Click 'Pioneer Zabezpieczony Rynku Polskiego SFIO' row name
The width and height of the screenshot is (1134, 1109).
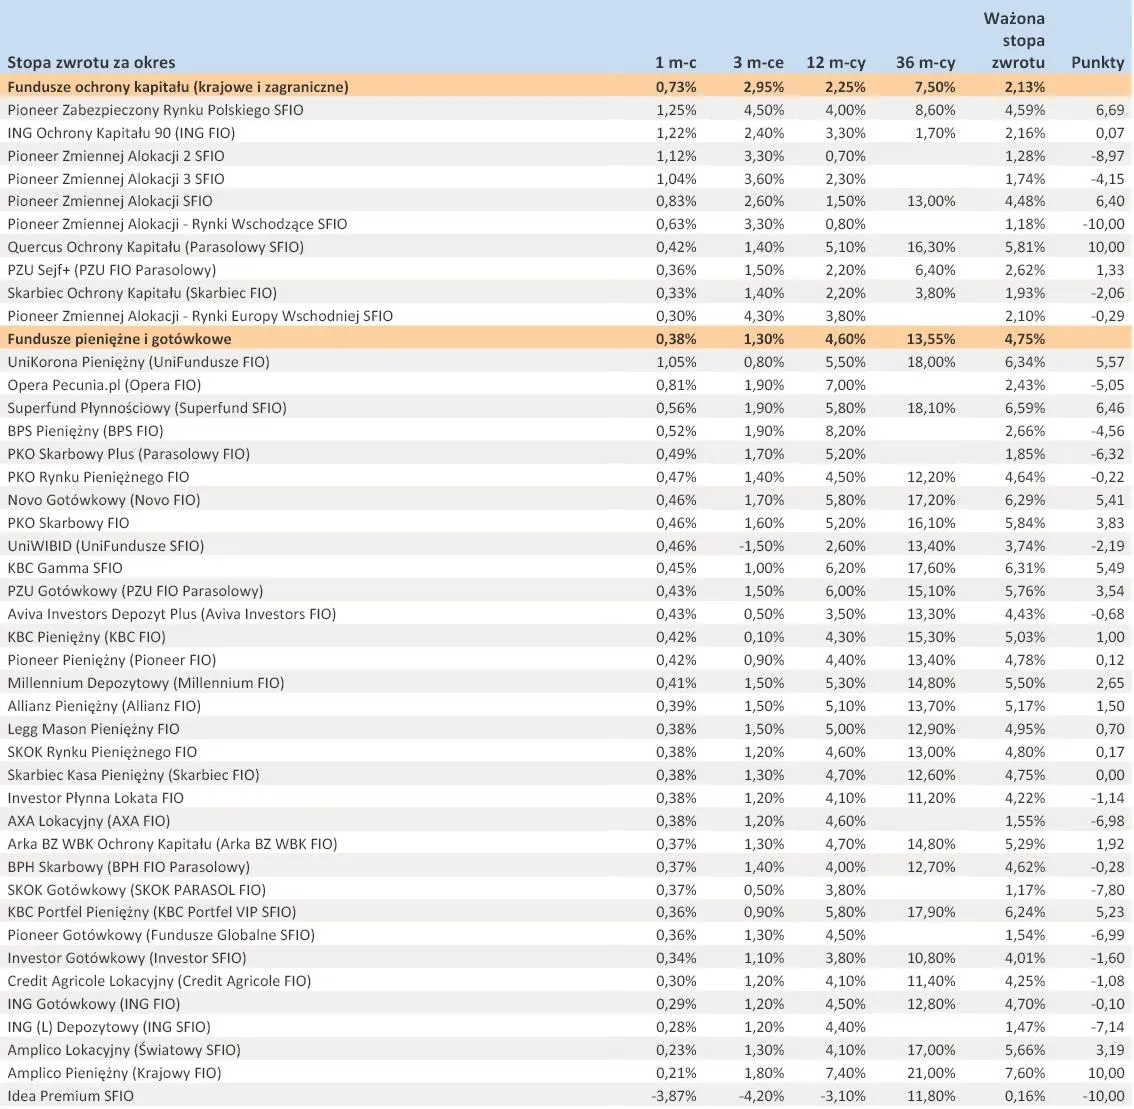click(x=155, y=110)
